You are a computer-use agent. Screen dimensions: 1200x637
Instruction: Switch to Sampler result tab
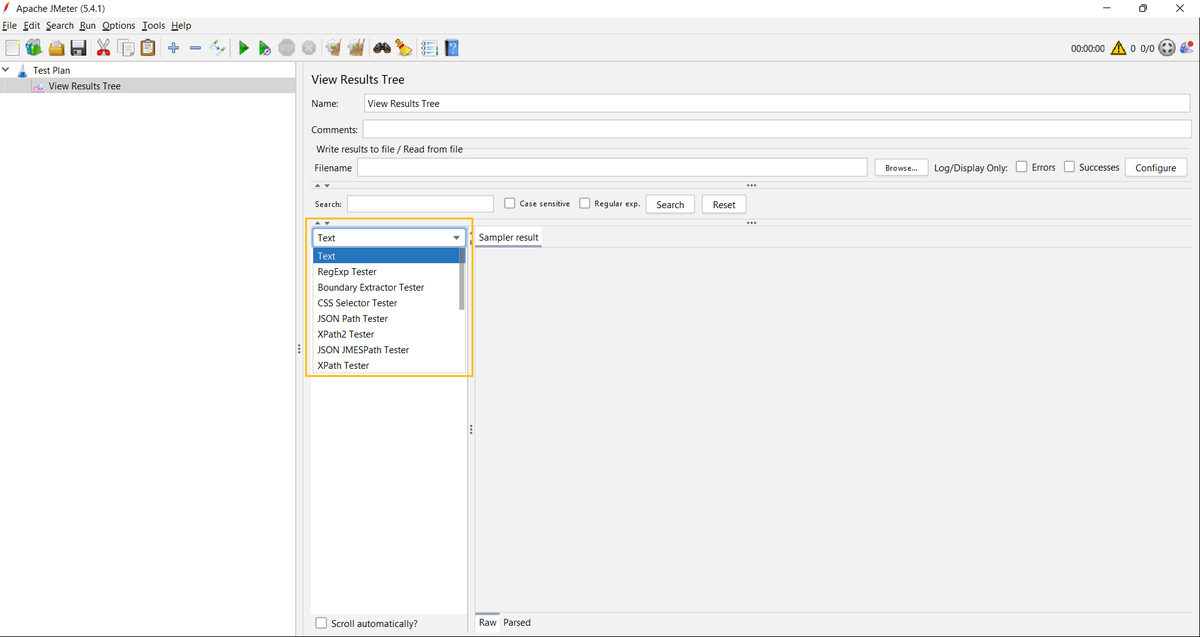click(508, 238)
